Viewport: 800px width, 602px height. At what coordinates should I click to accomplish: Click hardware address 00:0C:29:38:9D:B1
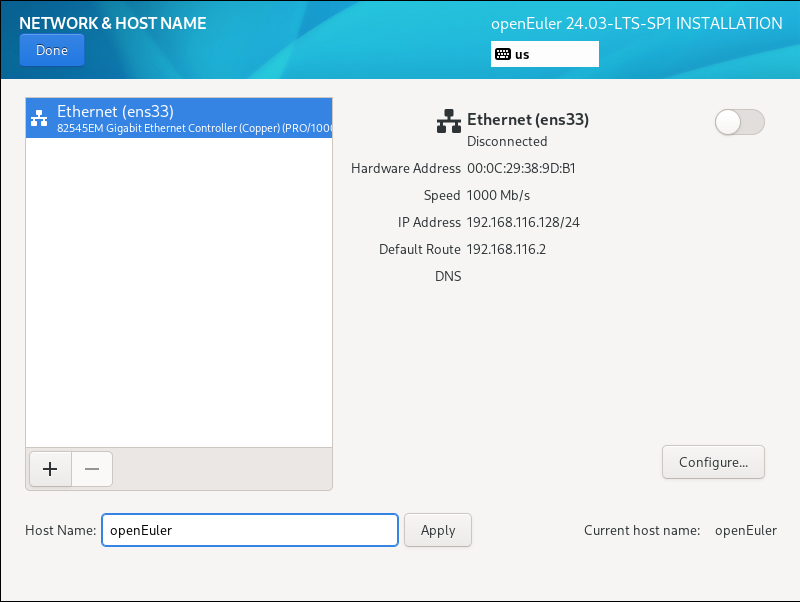pos(521,168)
